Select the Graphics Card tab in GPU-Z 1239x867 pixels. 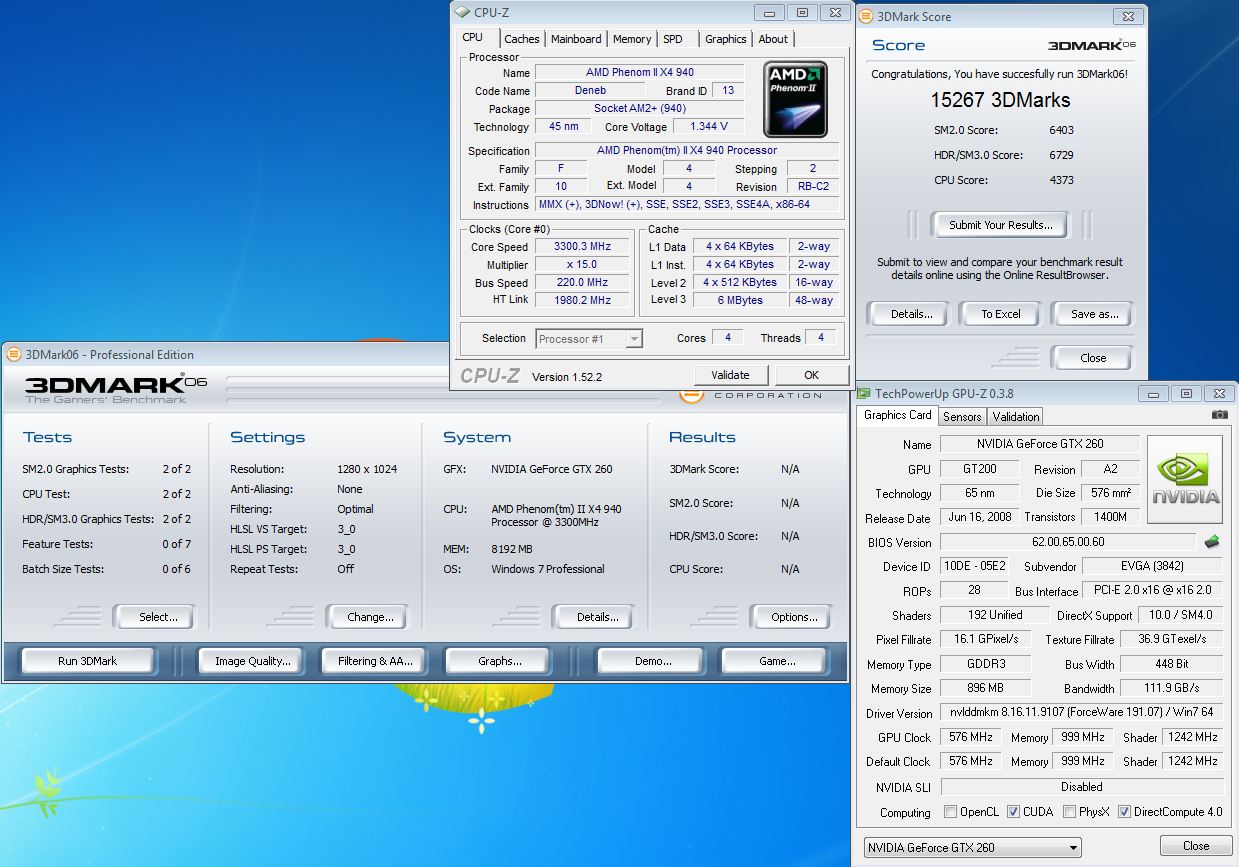897,415
